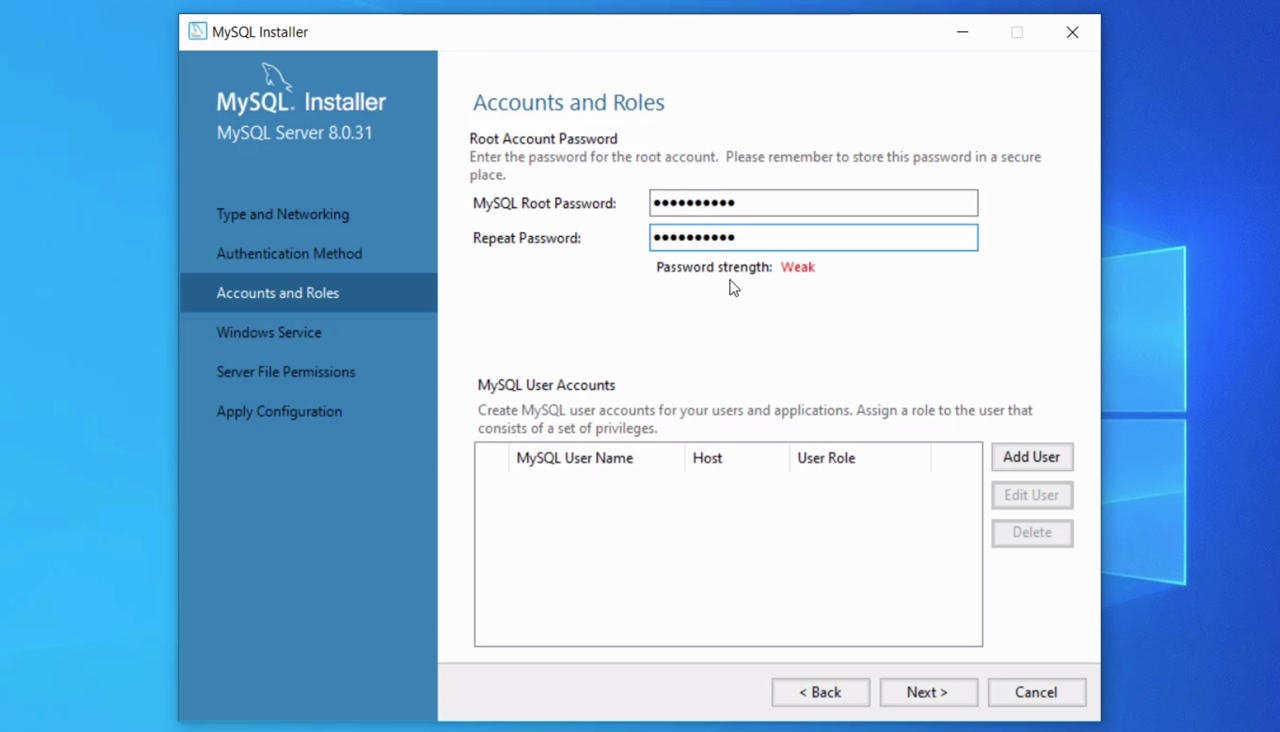
Task: Go to Type and Networking step
Action: click(283, 214)
